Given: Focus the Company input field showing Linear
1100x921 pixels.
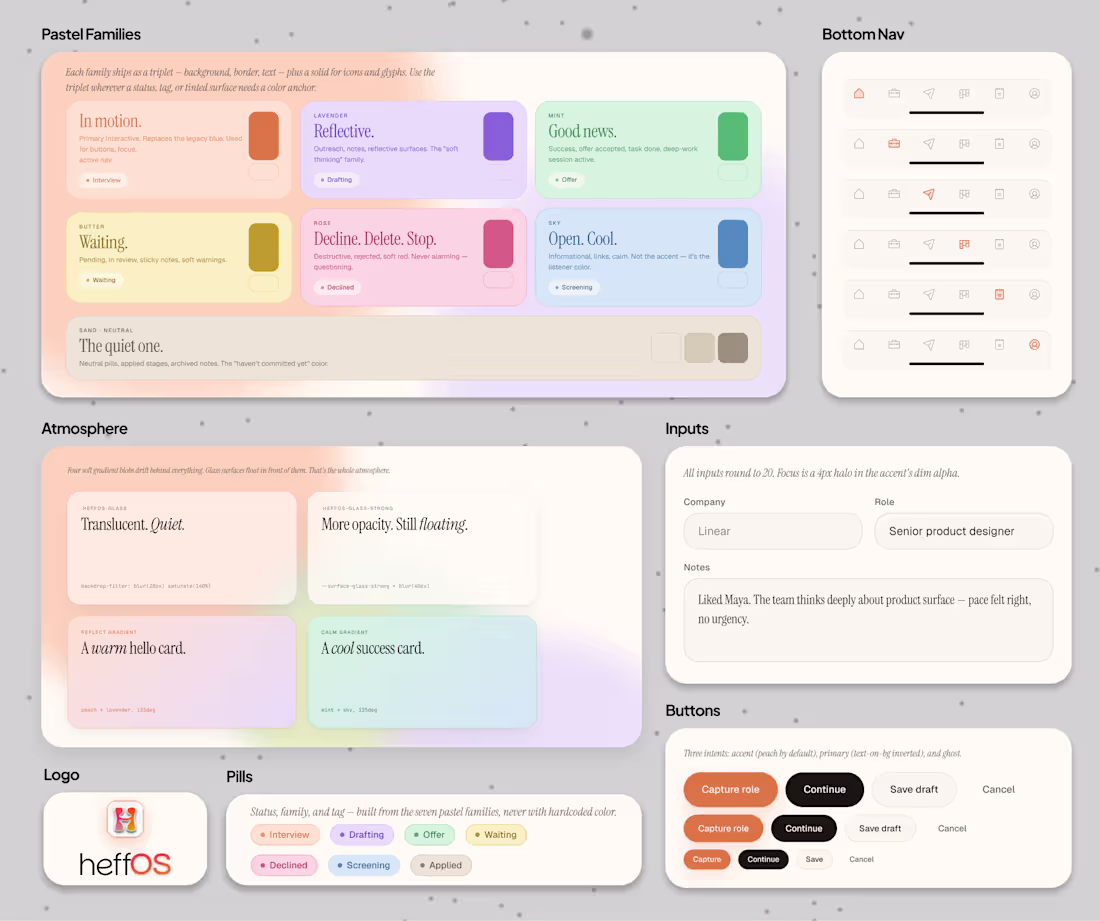Looking at the screenshot, I should 772,531.
